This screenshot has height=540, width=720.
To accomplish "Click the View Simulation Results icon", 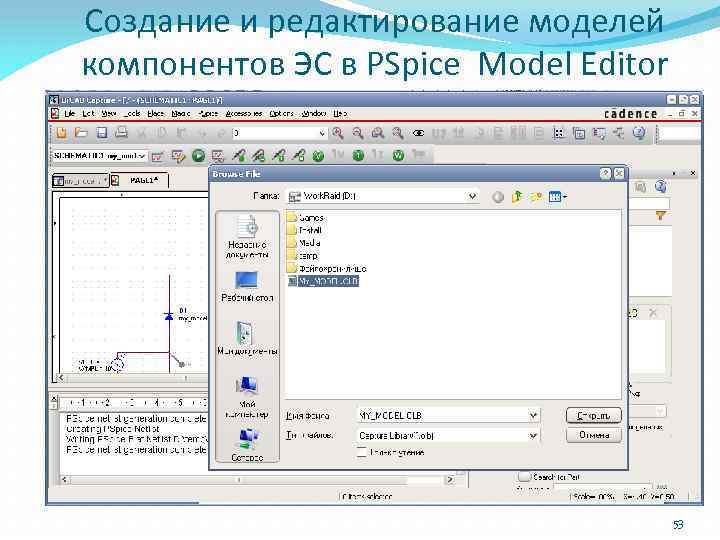I will point(218,156).
